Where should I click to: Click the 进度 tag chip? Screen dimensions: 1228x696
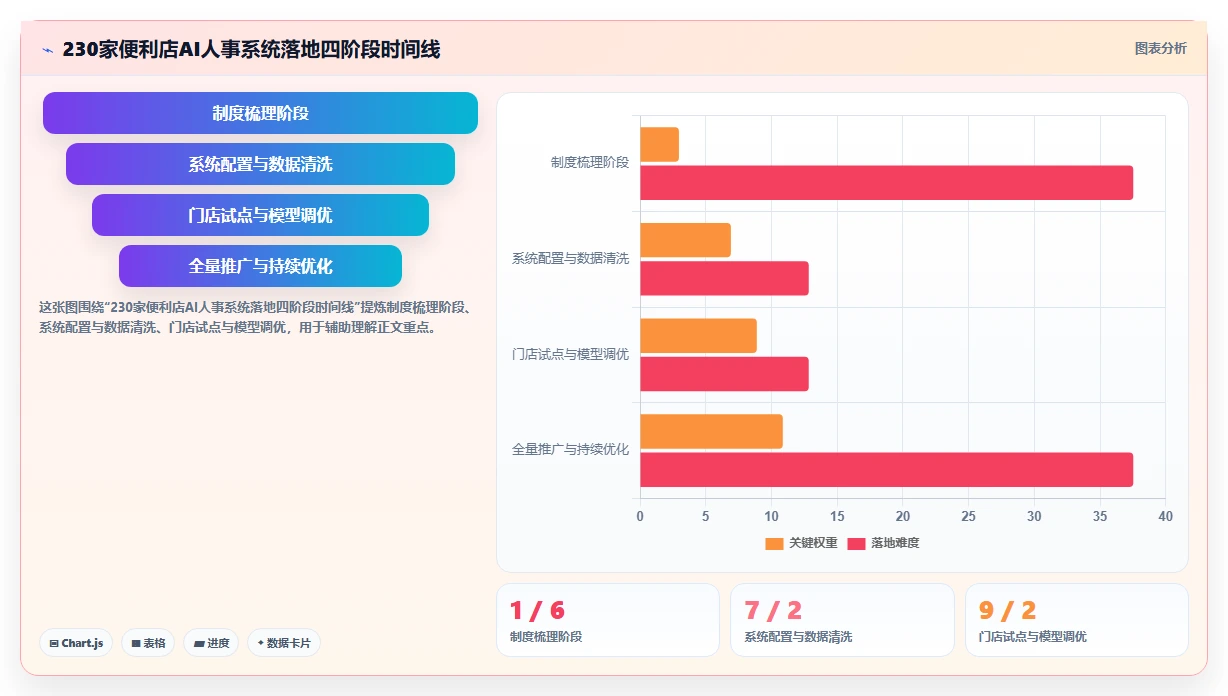211,643
